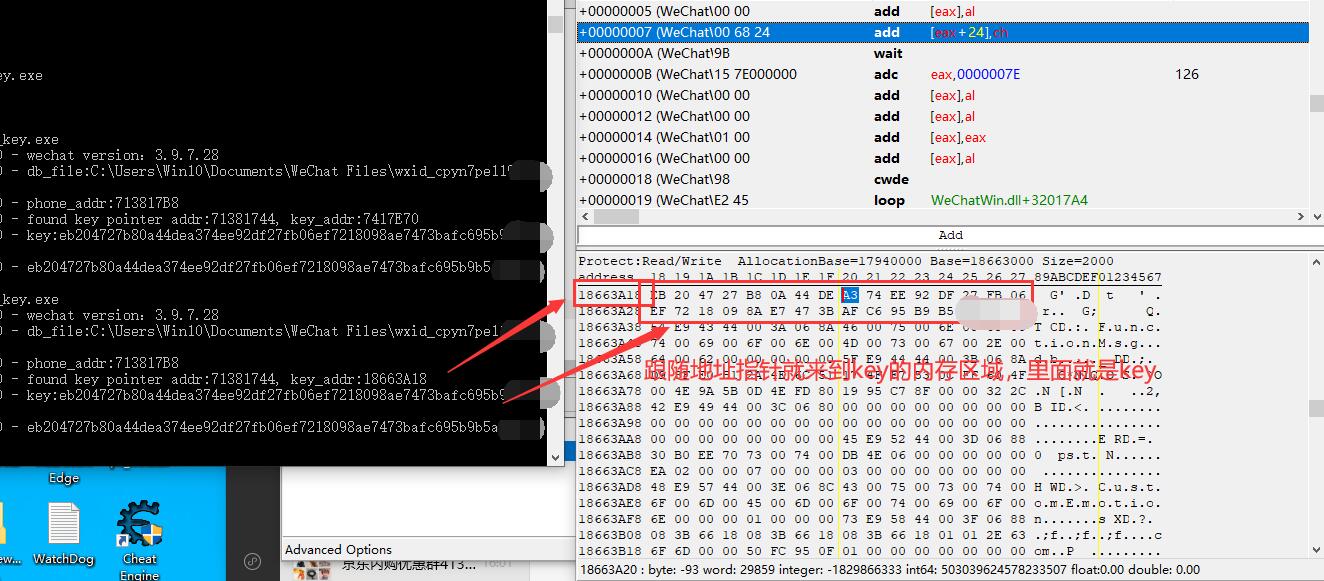
Task: Select the +00000016 add [eax],al row
Action: (943, 158)
